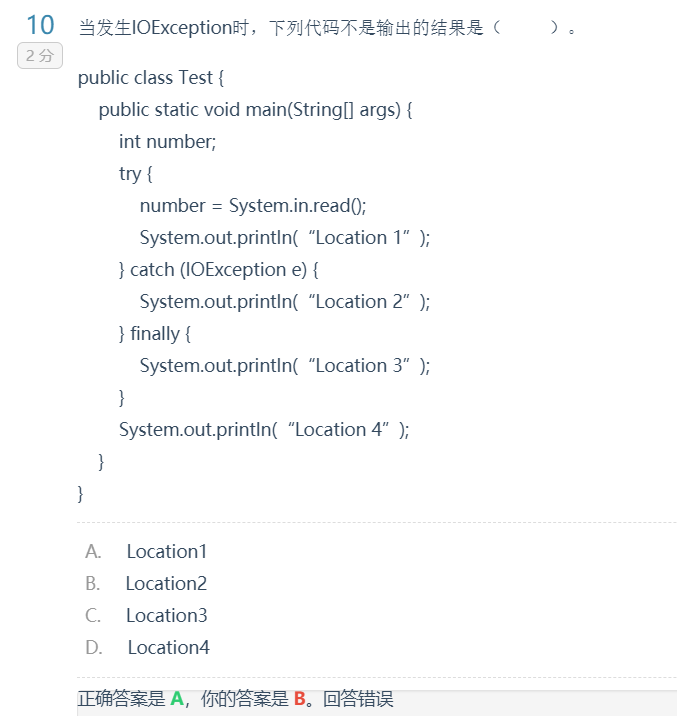Select answer option D Location4
The image size is (677, 716).
(x=168, y=647)
